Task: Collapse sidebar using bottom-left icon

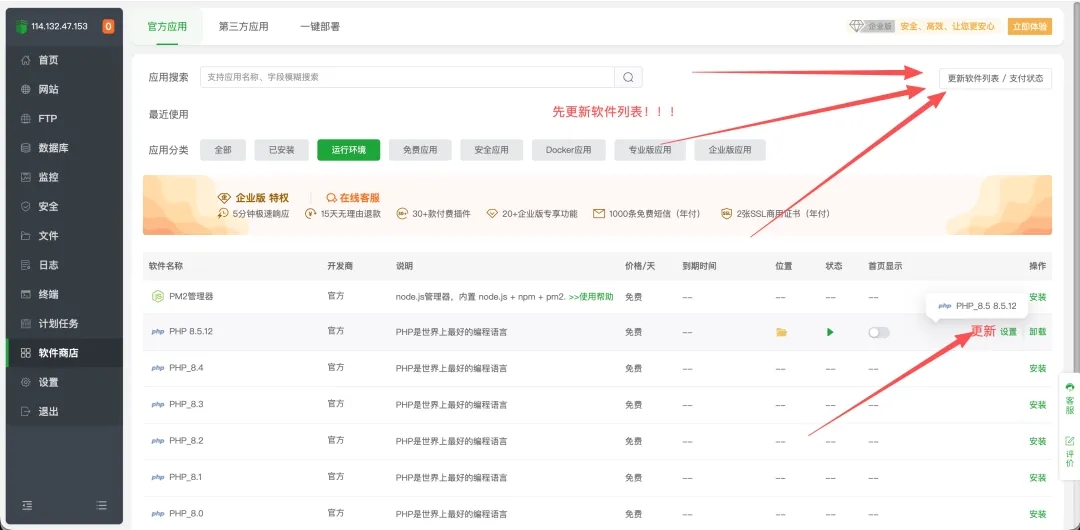Action: click(x=27, y=505)
